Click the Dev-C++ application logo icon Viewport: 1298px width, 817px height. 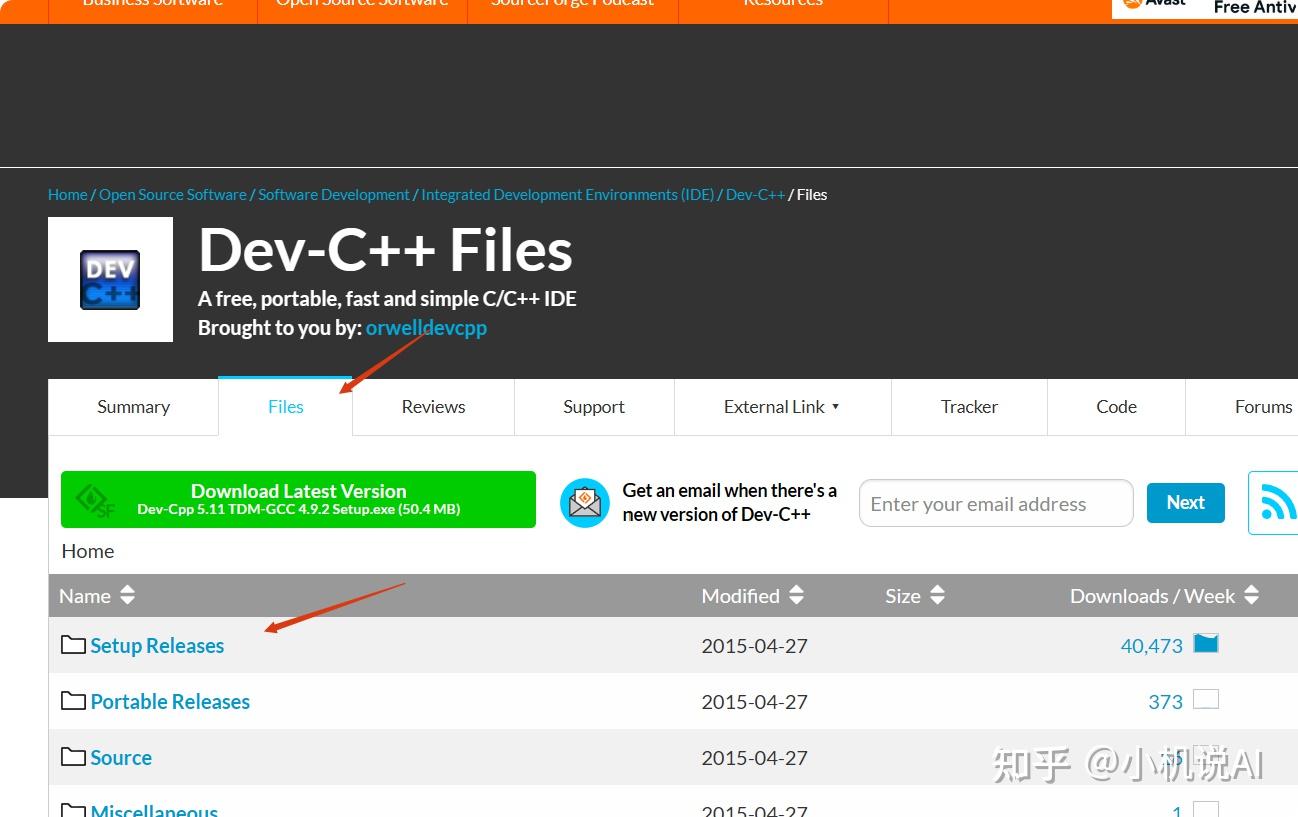(110, 279)
